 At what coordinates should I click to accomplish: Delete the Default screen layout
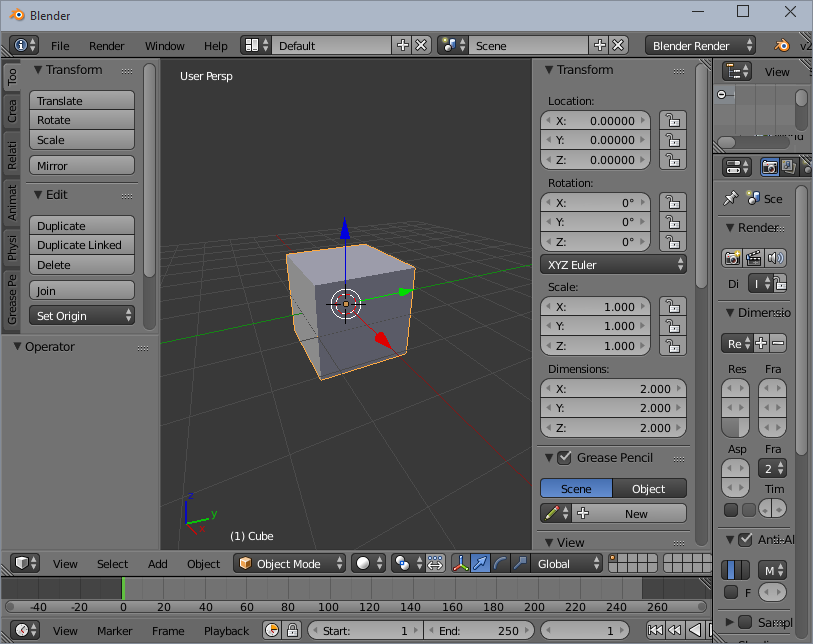coord(422,46)
